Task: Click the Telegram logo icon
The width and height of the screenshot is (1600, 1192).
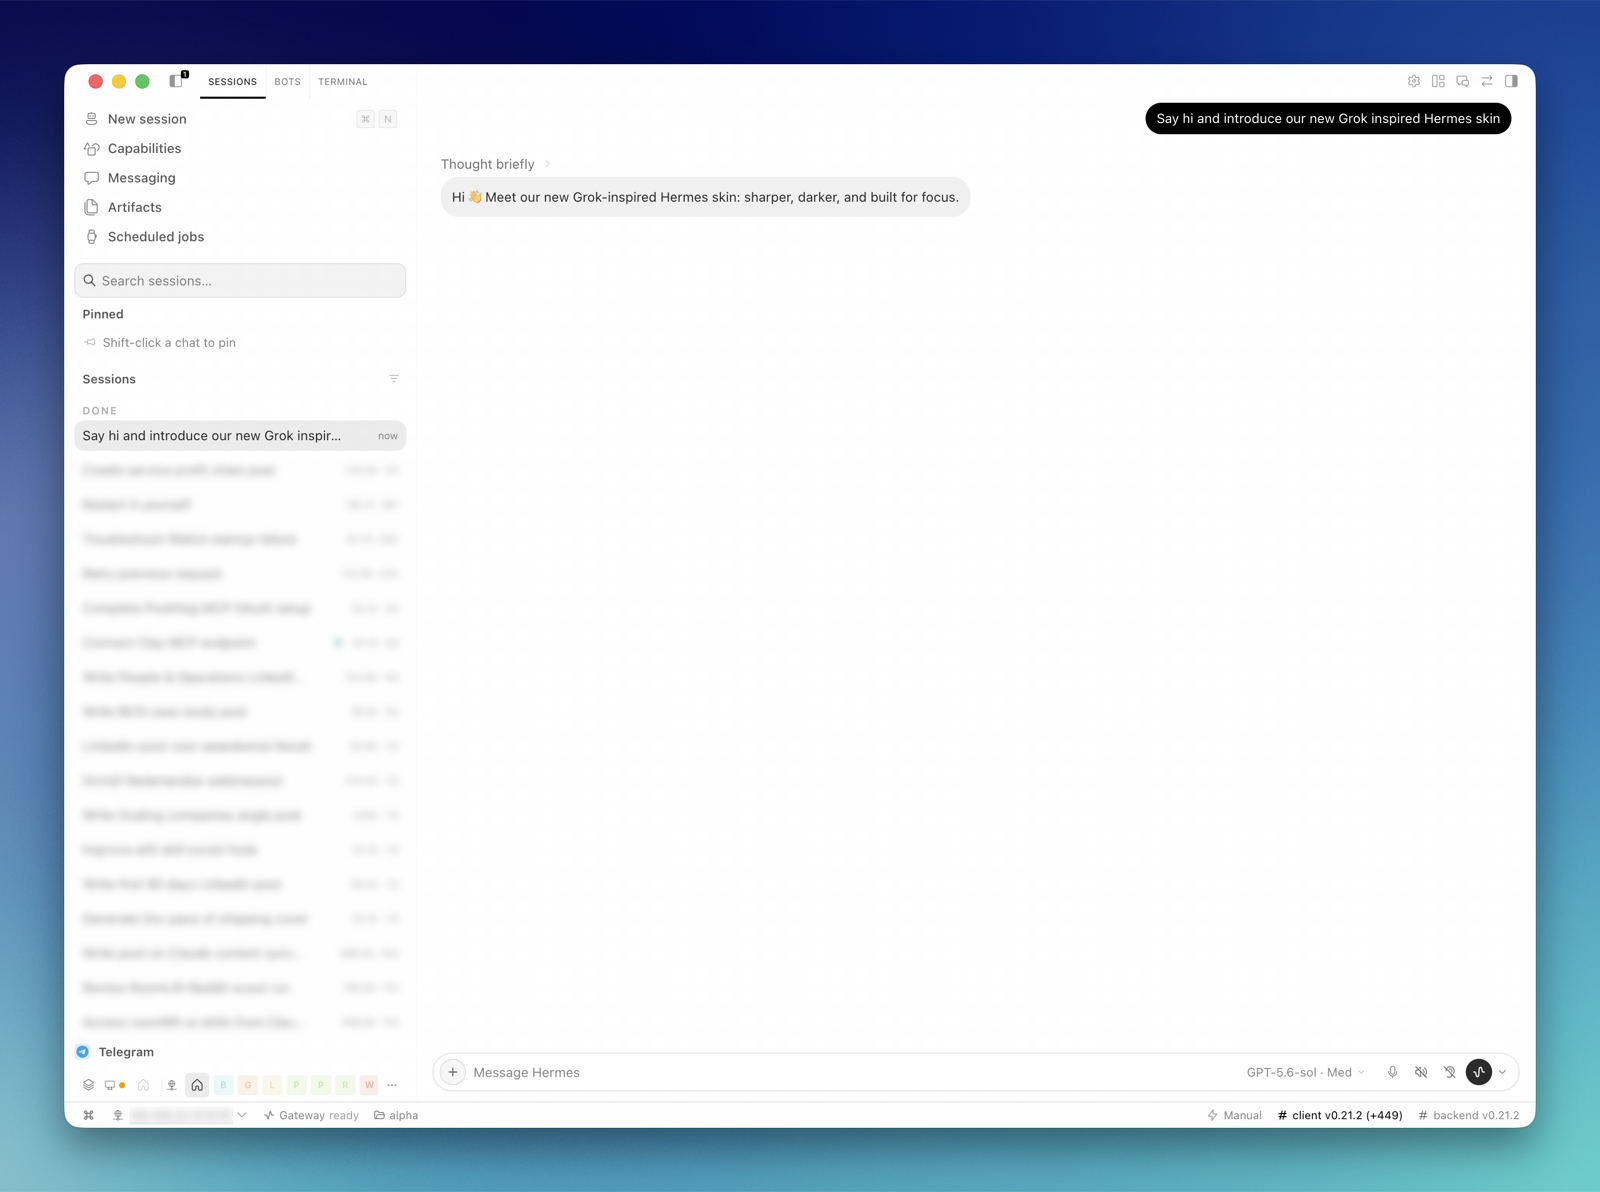Action: 83,1052
